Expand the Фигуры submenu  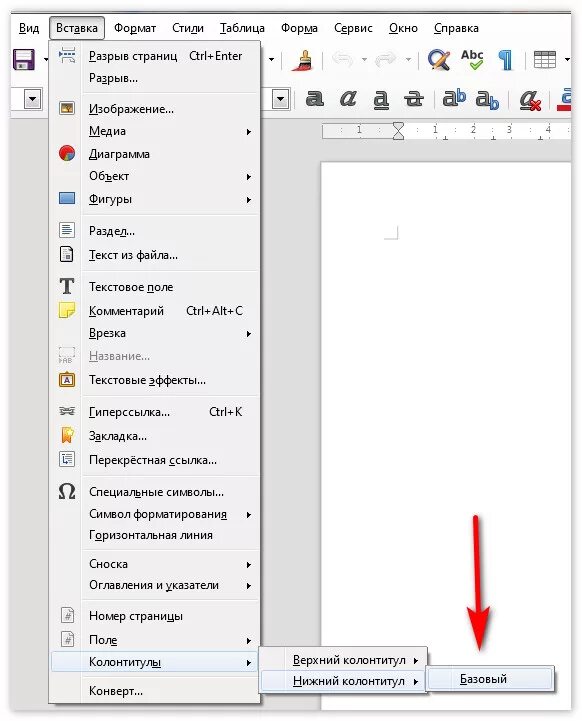coord(155,199)
